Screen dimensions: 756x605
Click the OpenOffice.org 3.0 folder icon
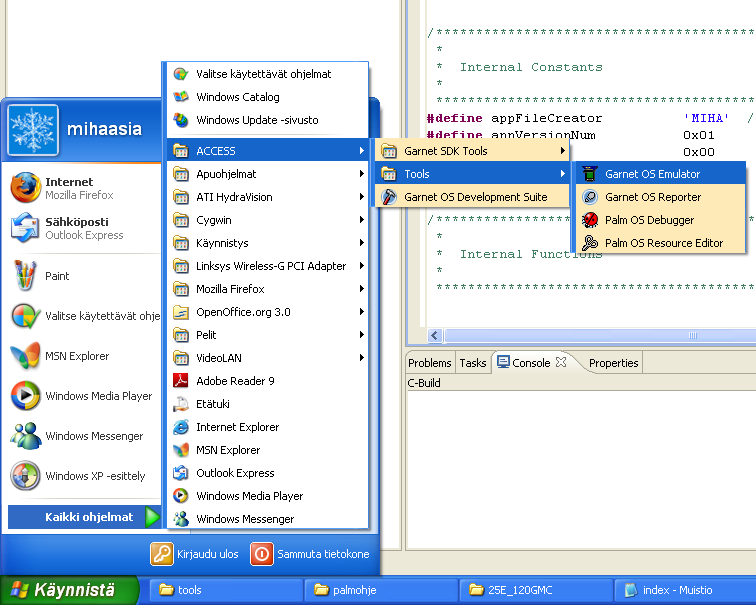pyautogui.click(x=181, y=312)
